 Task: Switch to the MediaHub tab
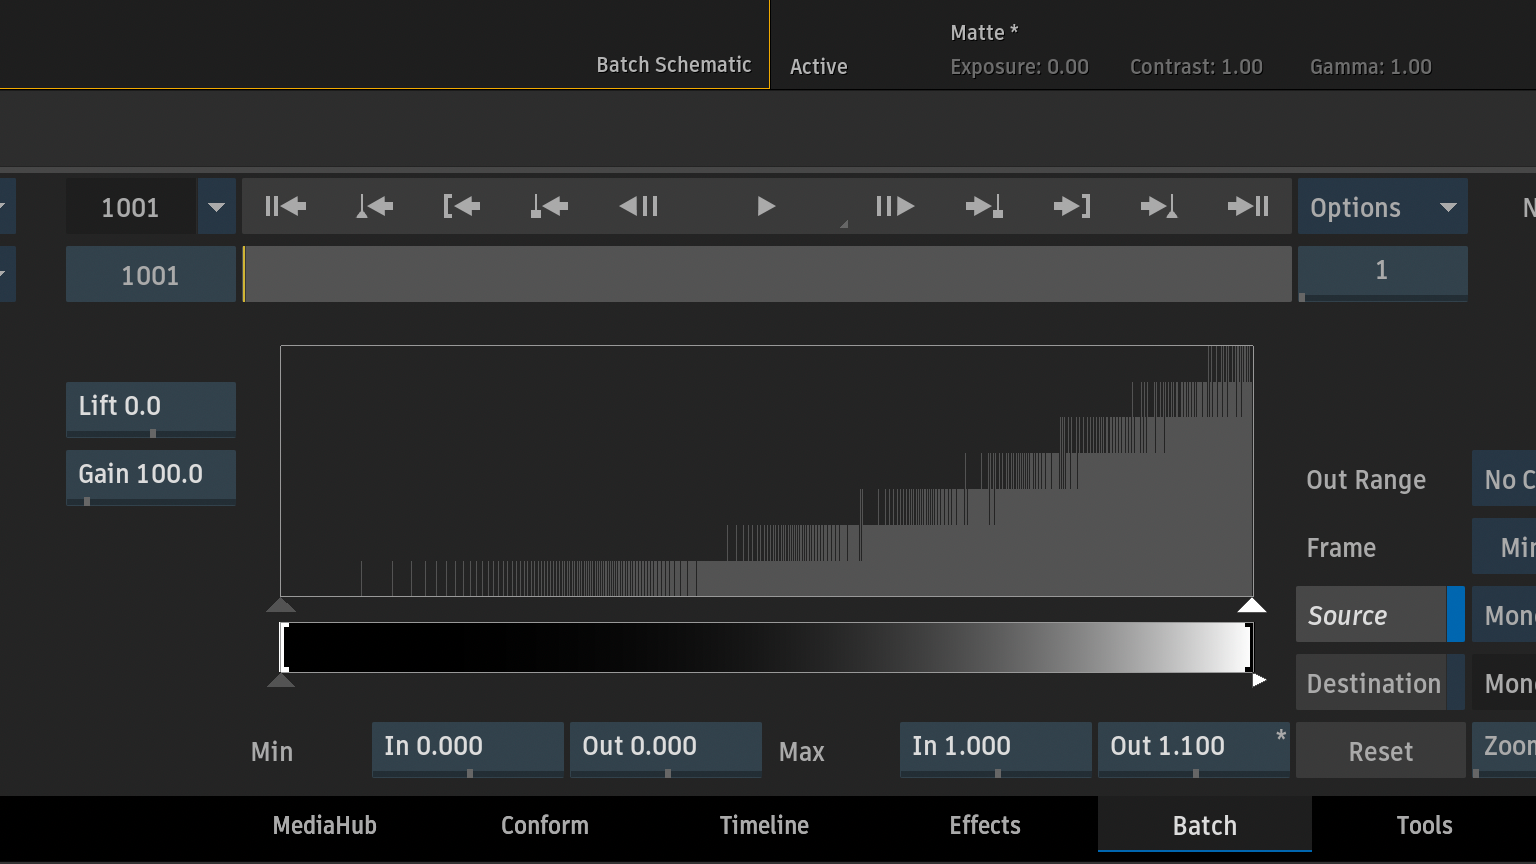(325, 825)
